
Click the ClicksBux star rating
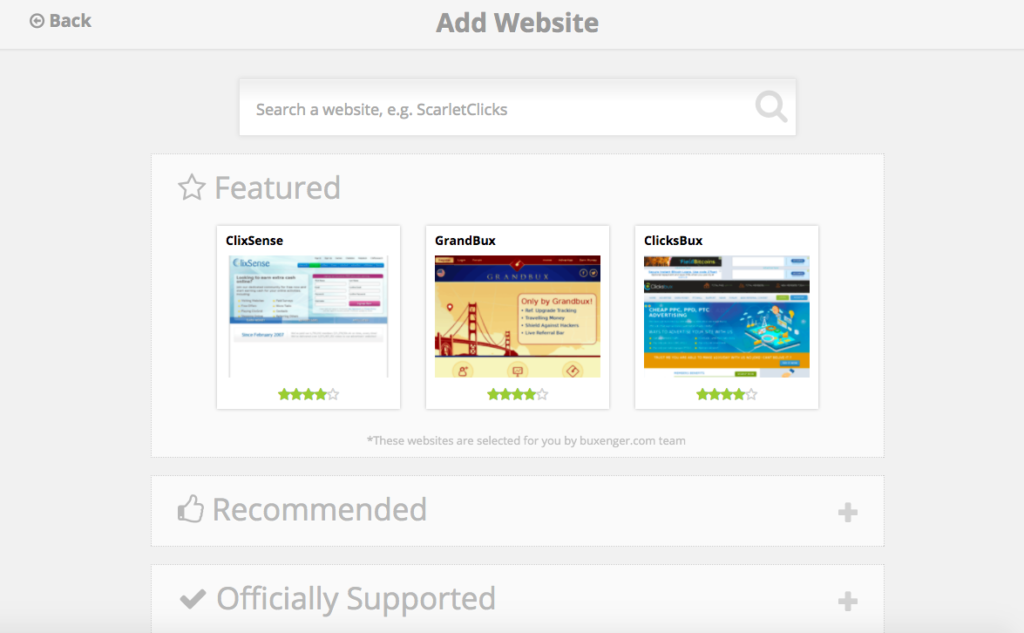pyautogui.click(x=726, y=394)
